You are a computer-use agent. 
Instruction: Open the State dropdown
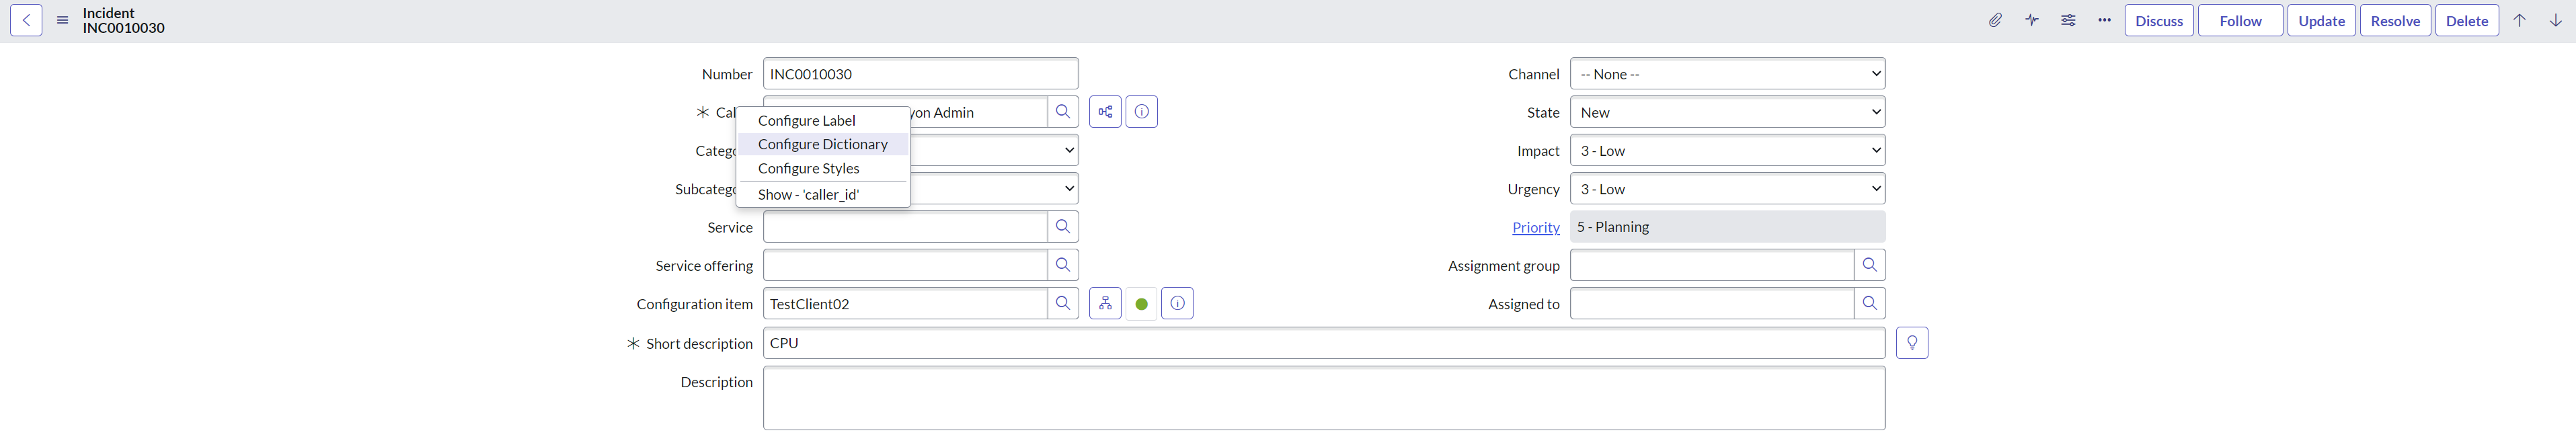(x=1727, y=112)
